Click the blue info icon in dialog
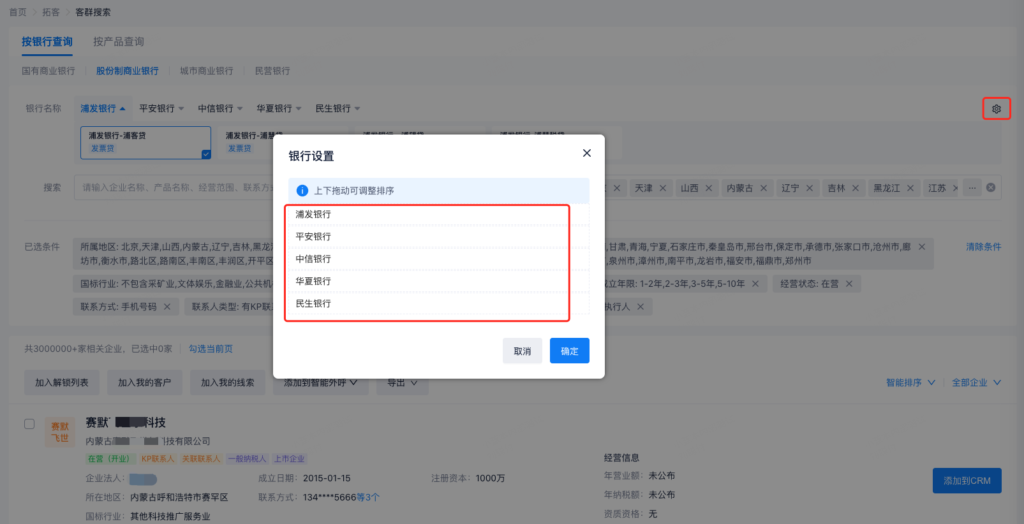1024x524 pixels. (x=301, y=189)
